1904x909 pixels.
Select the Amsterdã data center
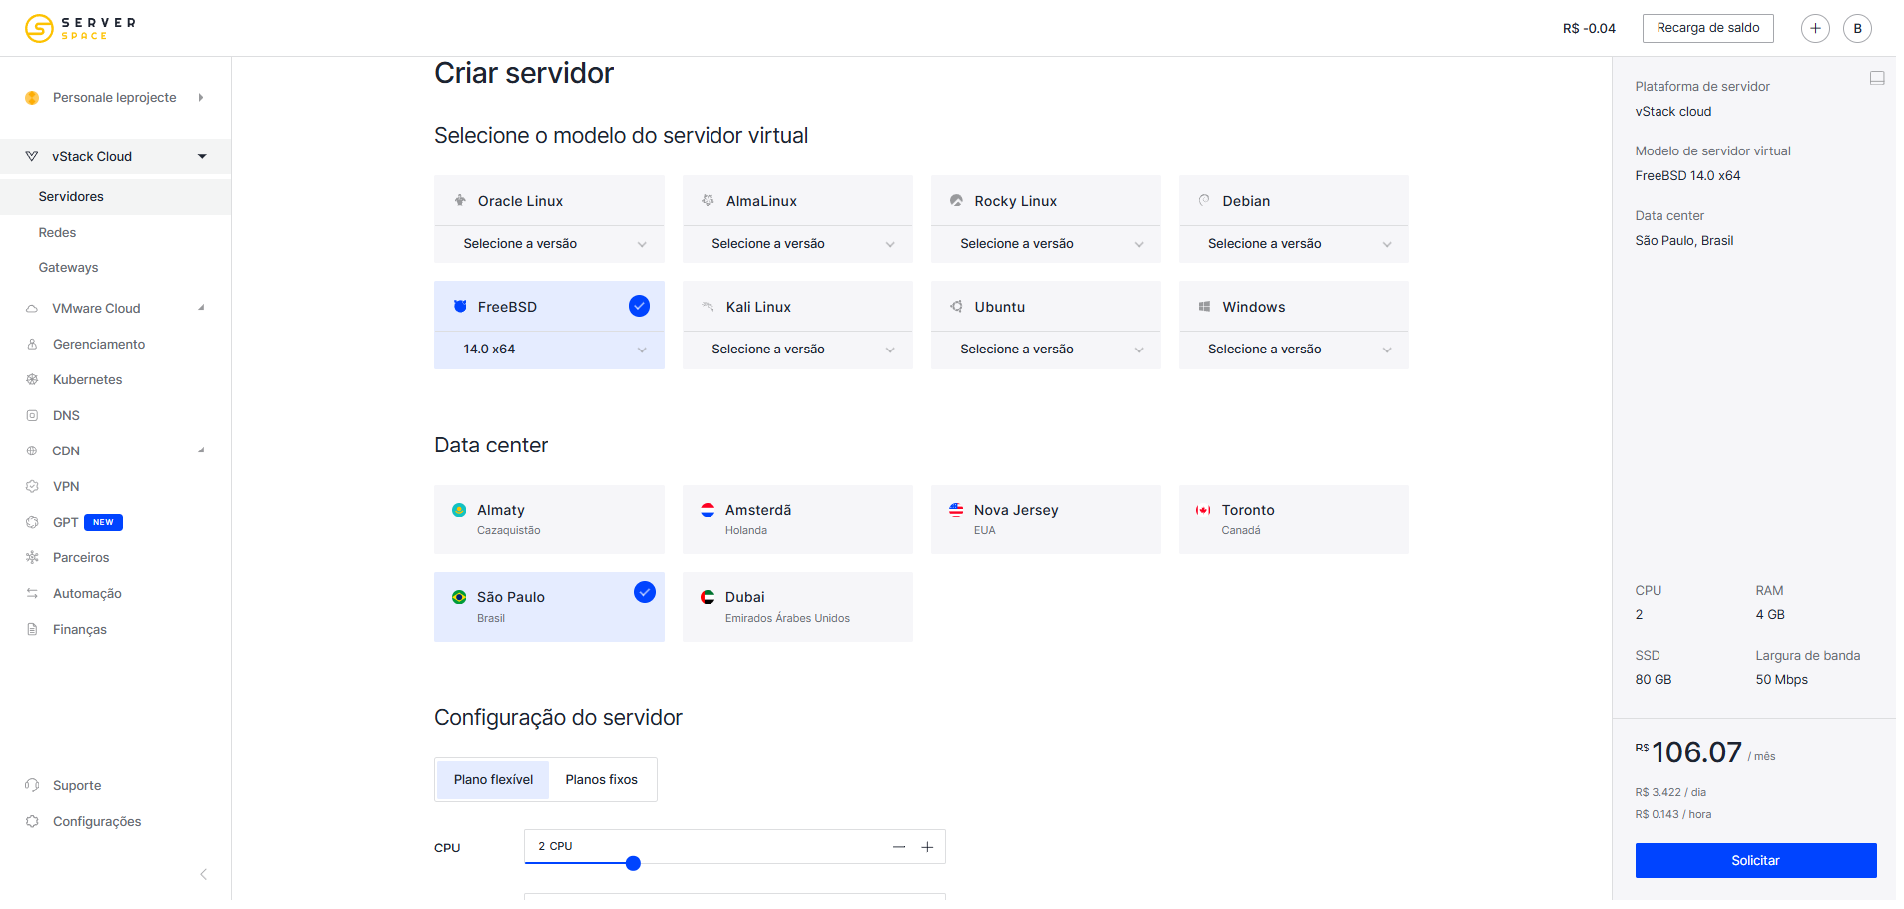coord(798,519)
